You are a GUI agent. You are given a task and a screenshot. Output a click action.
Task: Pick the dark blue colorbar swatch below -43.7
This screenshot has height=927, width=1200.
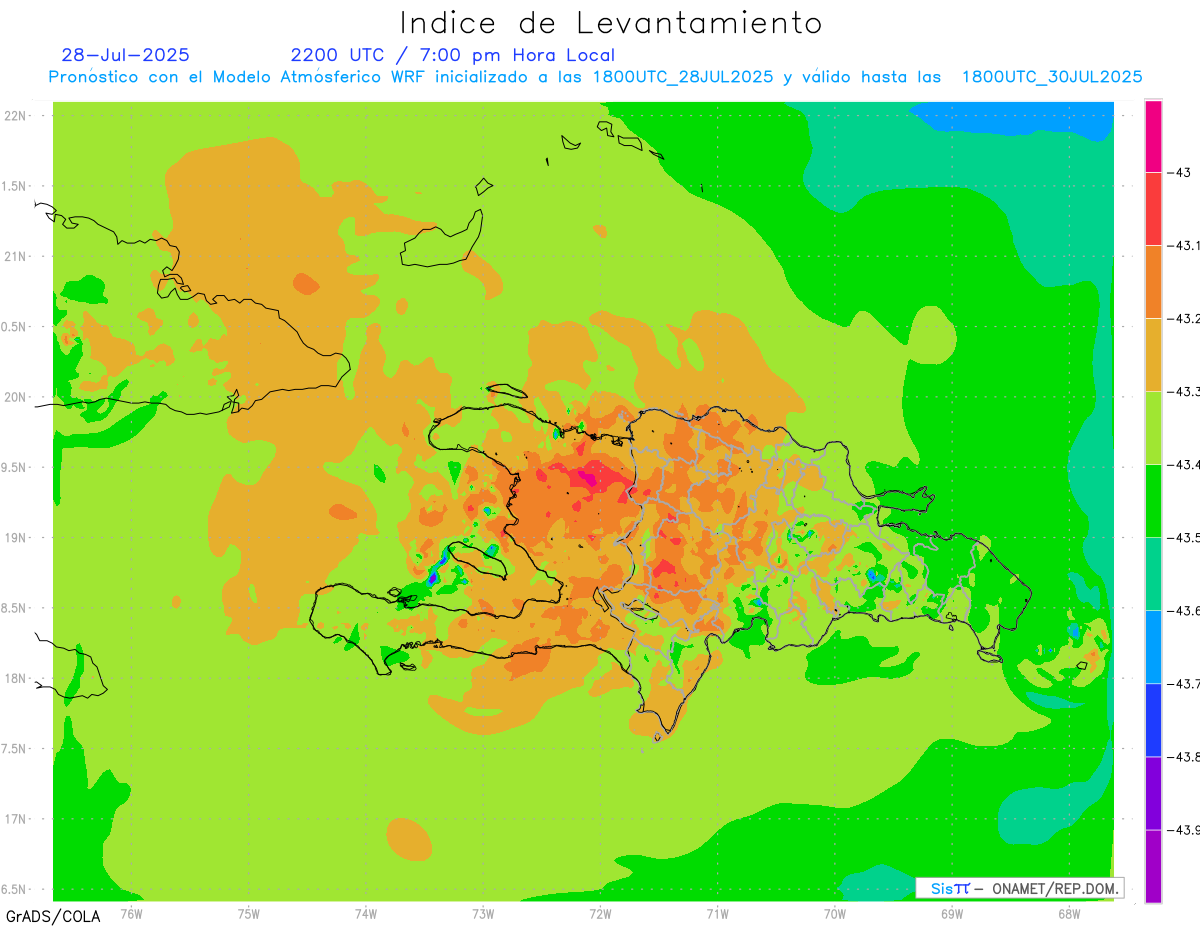[x=1153, y=719]
